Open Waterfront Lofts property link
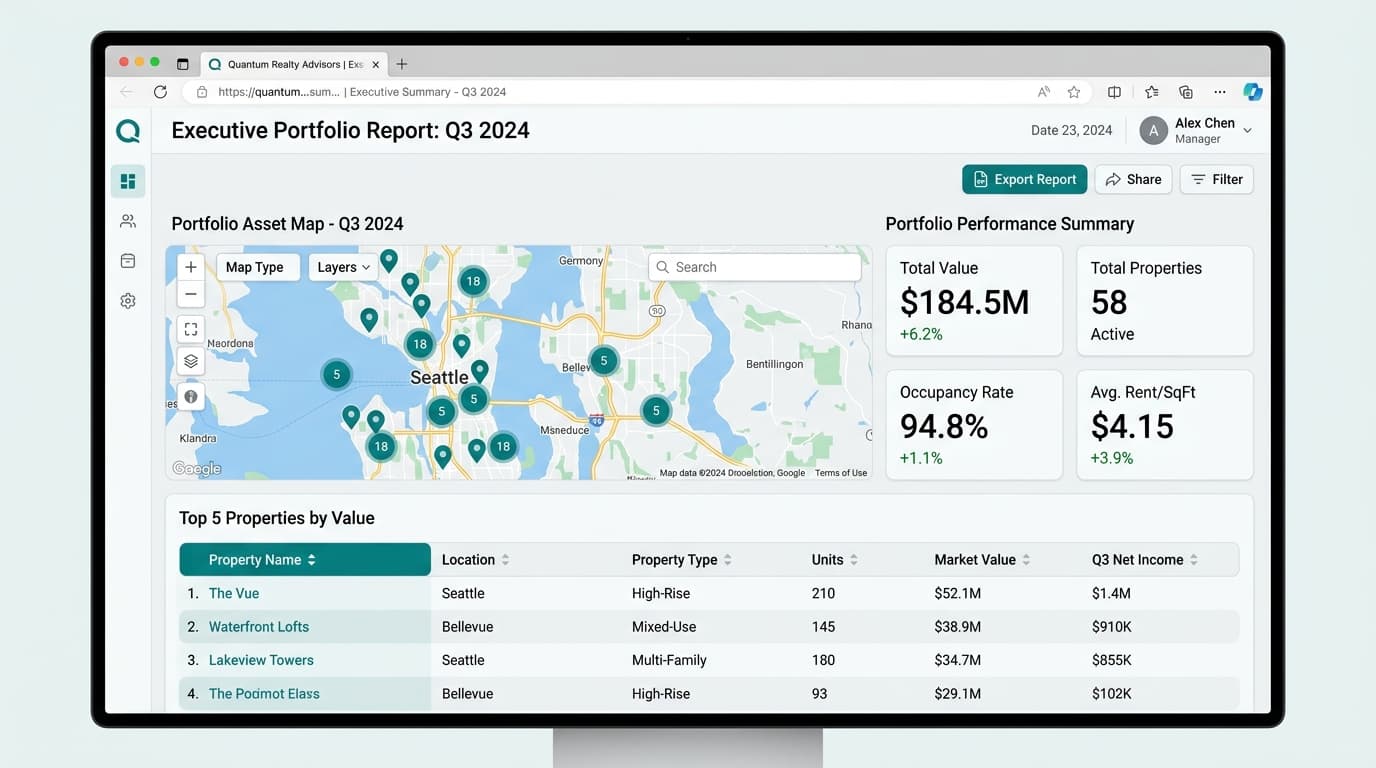Viewport: 1376px width, 768px height. pyautogui.click(x=259, y=627)
